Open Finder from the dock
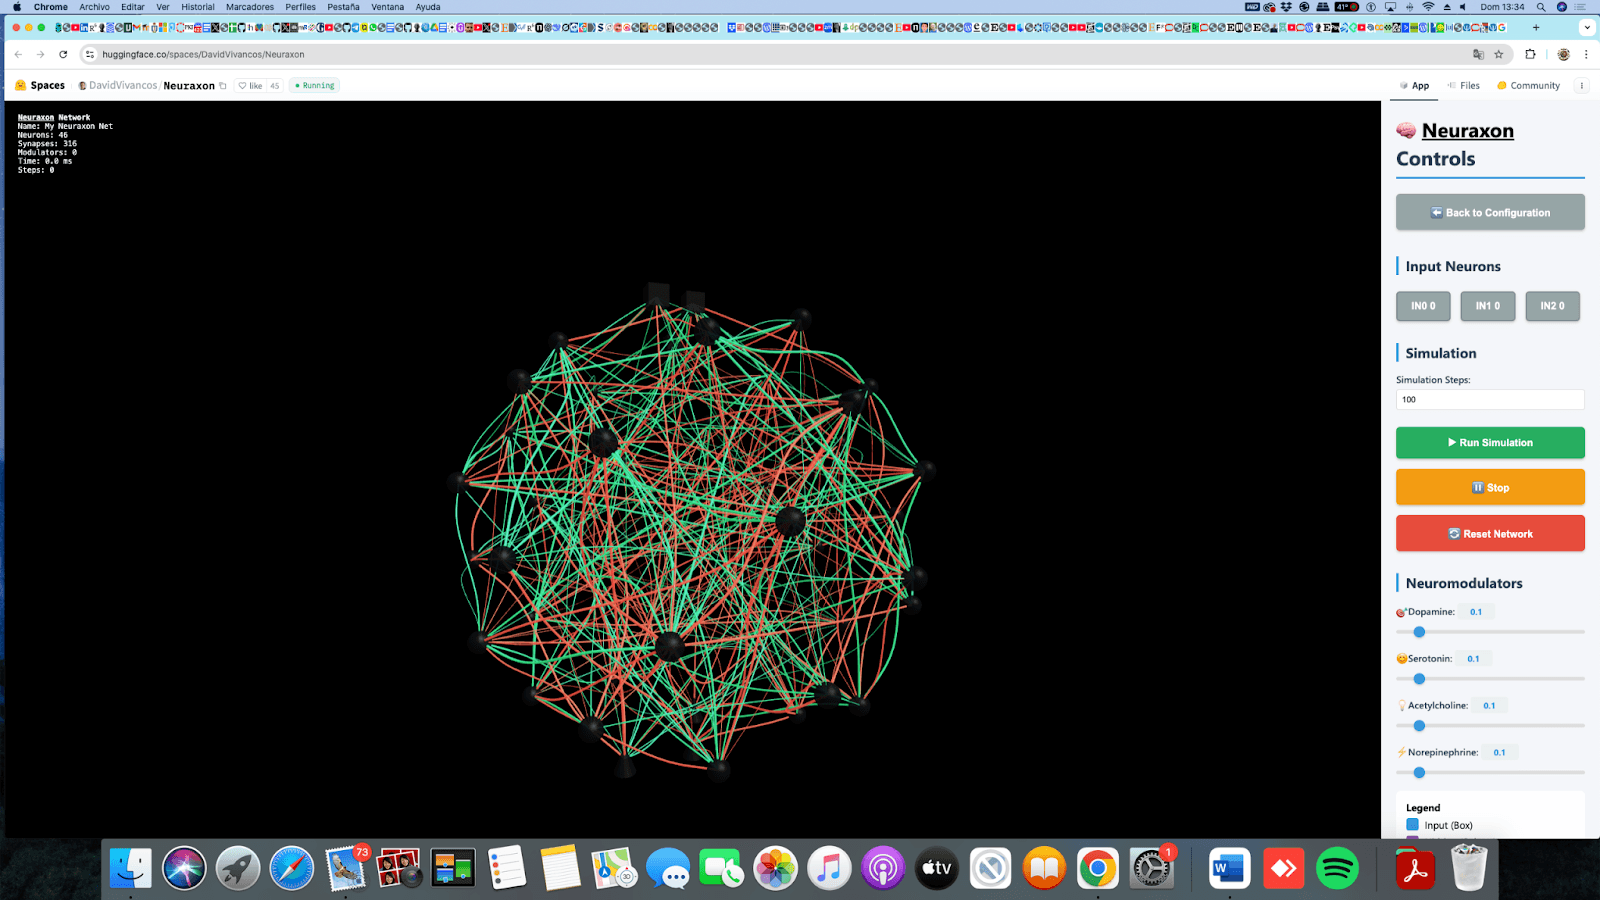Image resolution: width=1600 pixels, height=900 pixels. pos(131,868)
